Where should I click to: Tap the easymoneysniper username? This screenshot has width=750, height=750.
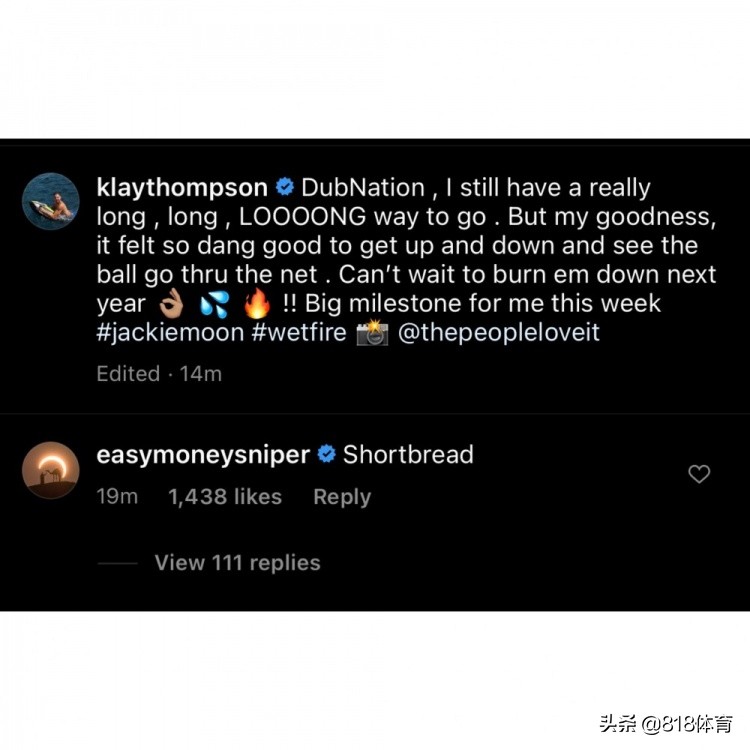tap(203, 454)
